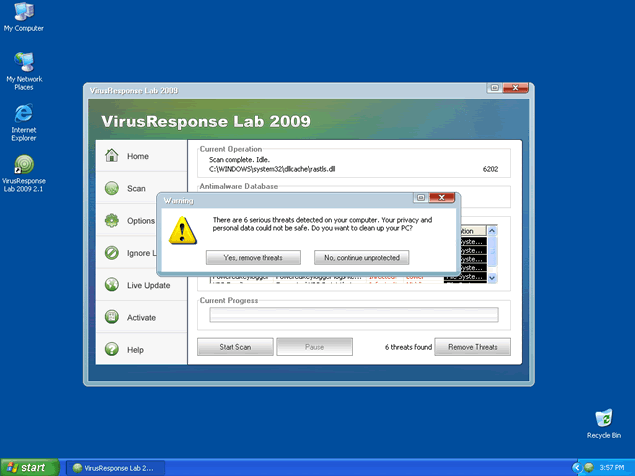635x476 pixels.
Task: Select the My Computer desktop icon
Action: pos(23,12)
